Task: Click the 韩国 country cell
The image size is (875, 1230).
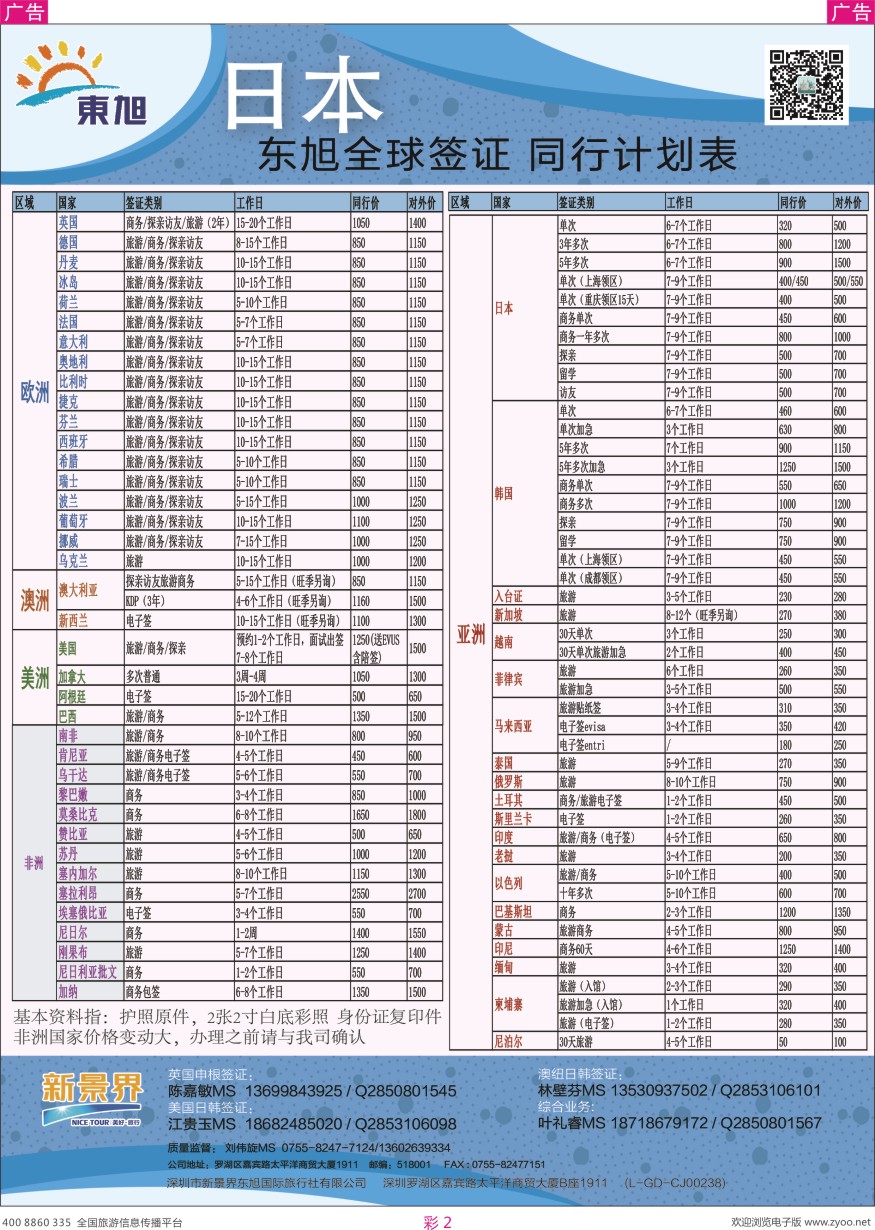Action: (524, 494)
